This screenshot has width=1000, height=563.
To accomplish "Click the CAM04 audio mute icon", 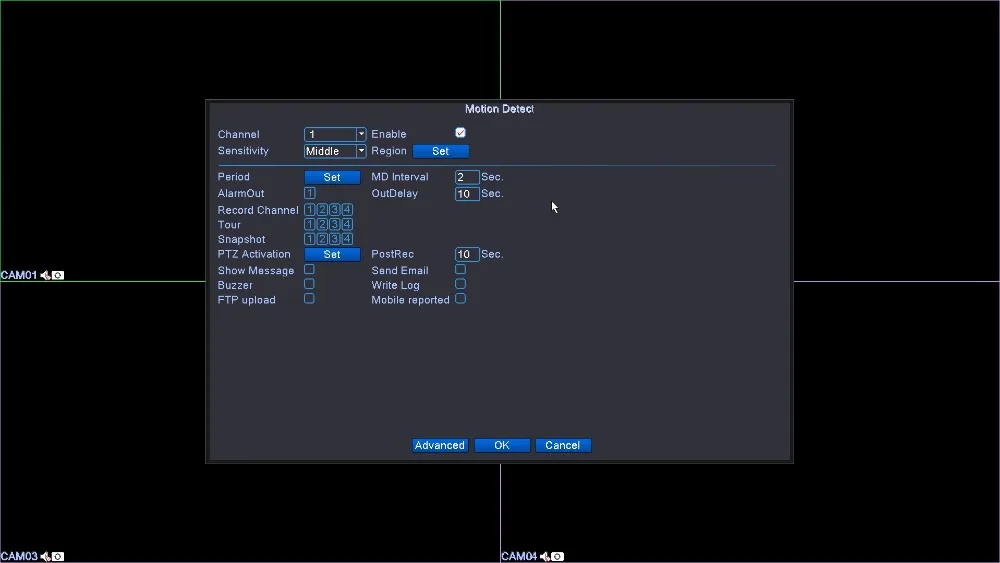I will point(545,557).
